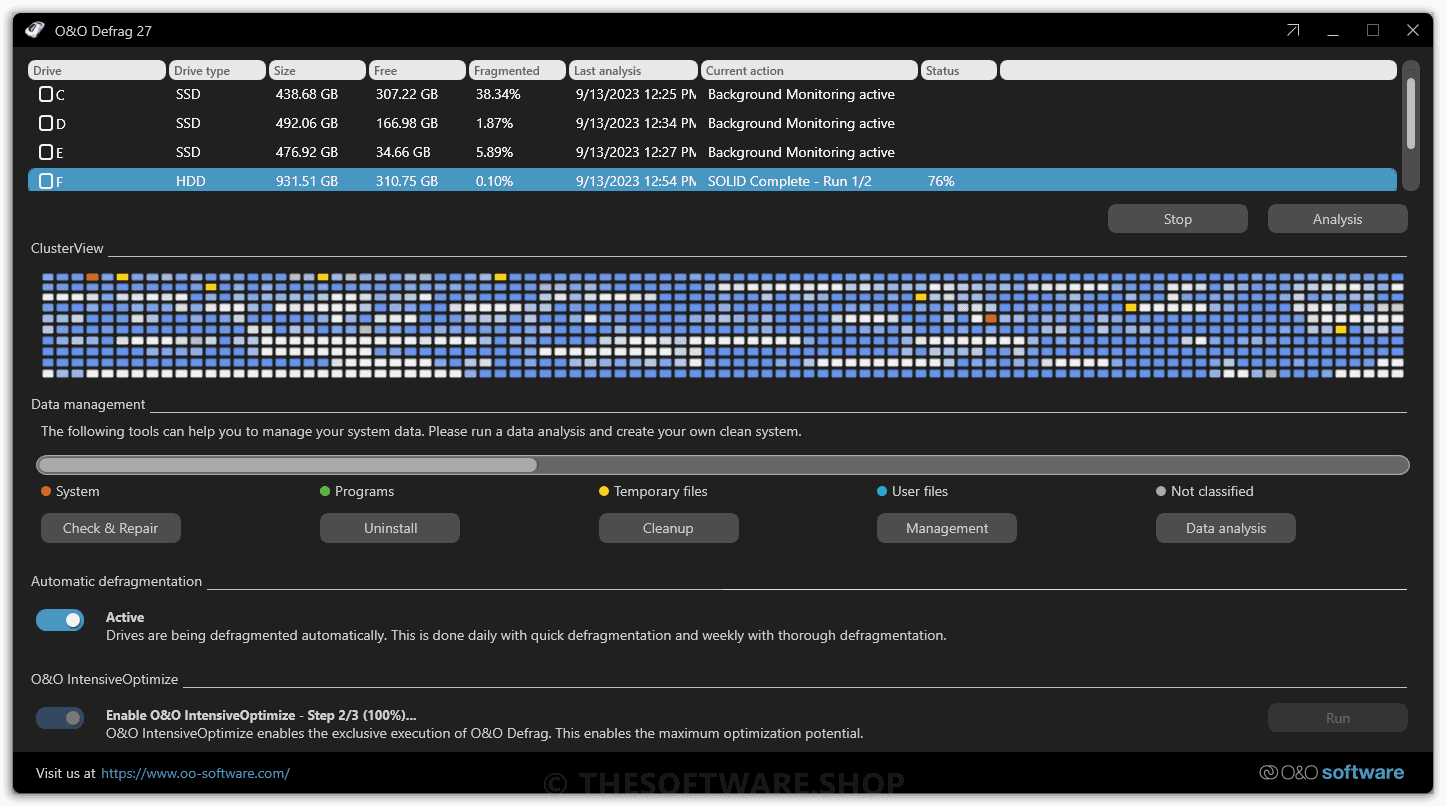Check the box for drive C
1446x806 pixels.
(46, 94)
